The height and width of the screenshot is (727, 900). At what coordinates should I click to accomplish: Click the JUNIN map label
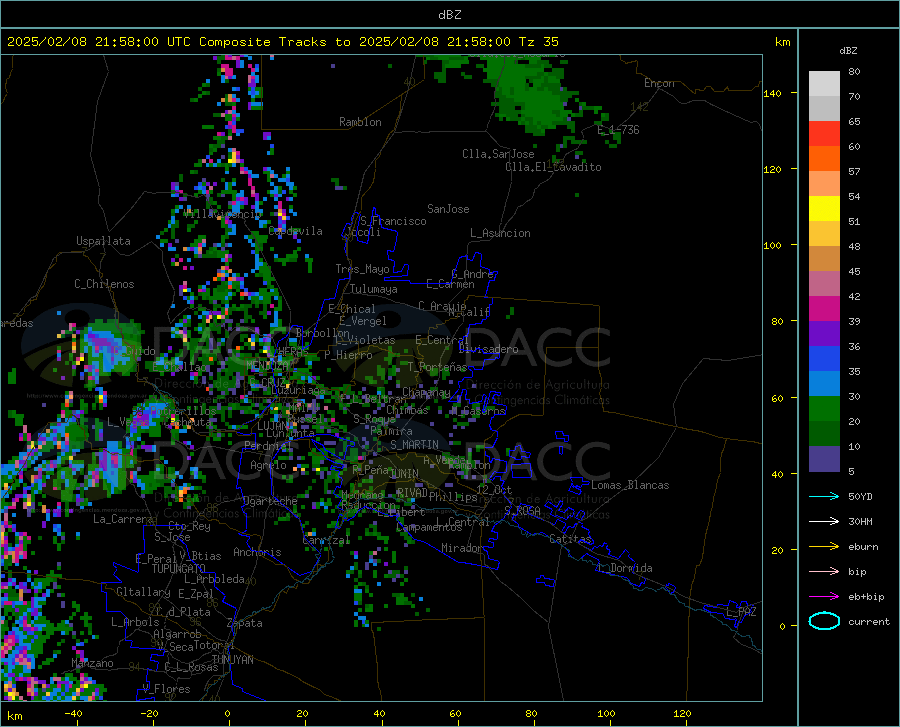(x=404, y=474)
